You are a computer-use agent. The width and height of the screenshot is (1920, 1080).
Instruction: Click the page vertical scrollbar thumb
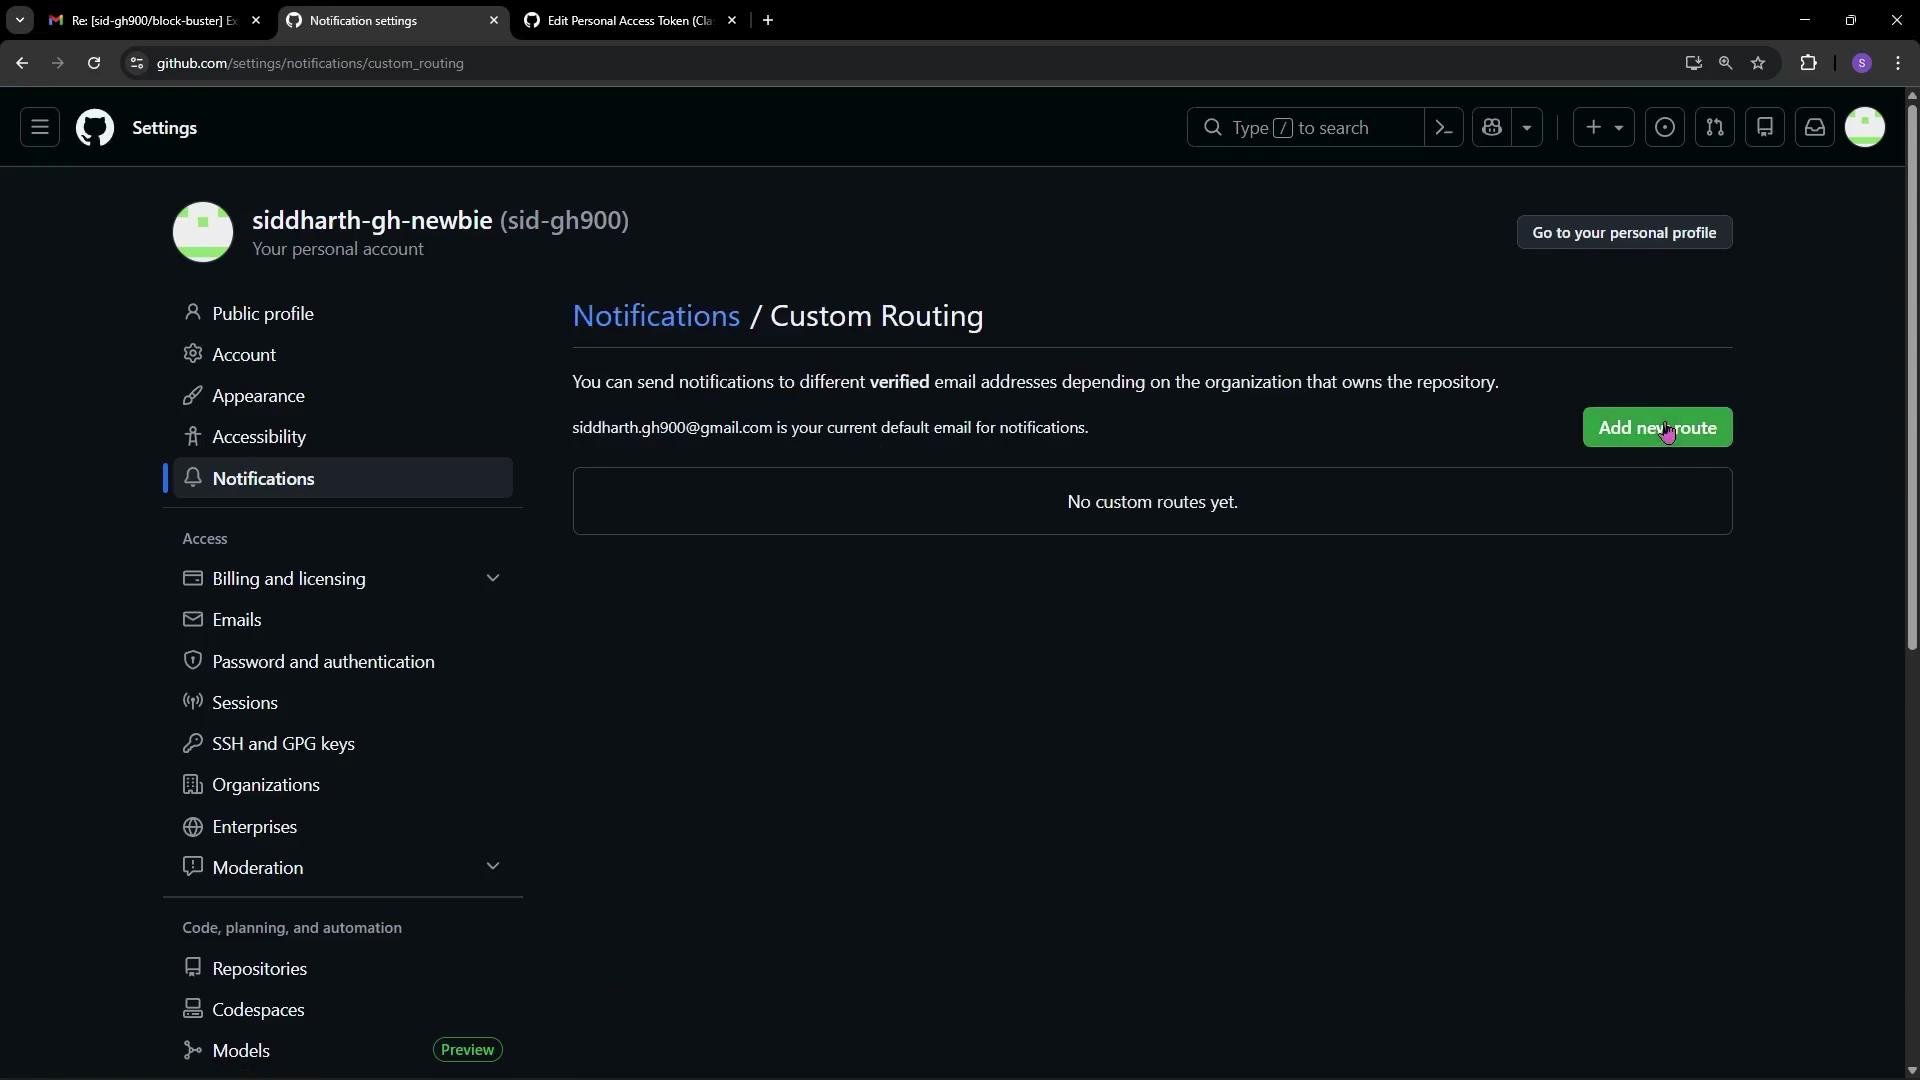[1911, 378]
